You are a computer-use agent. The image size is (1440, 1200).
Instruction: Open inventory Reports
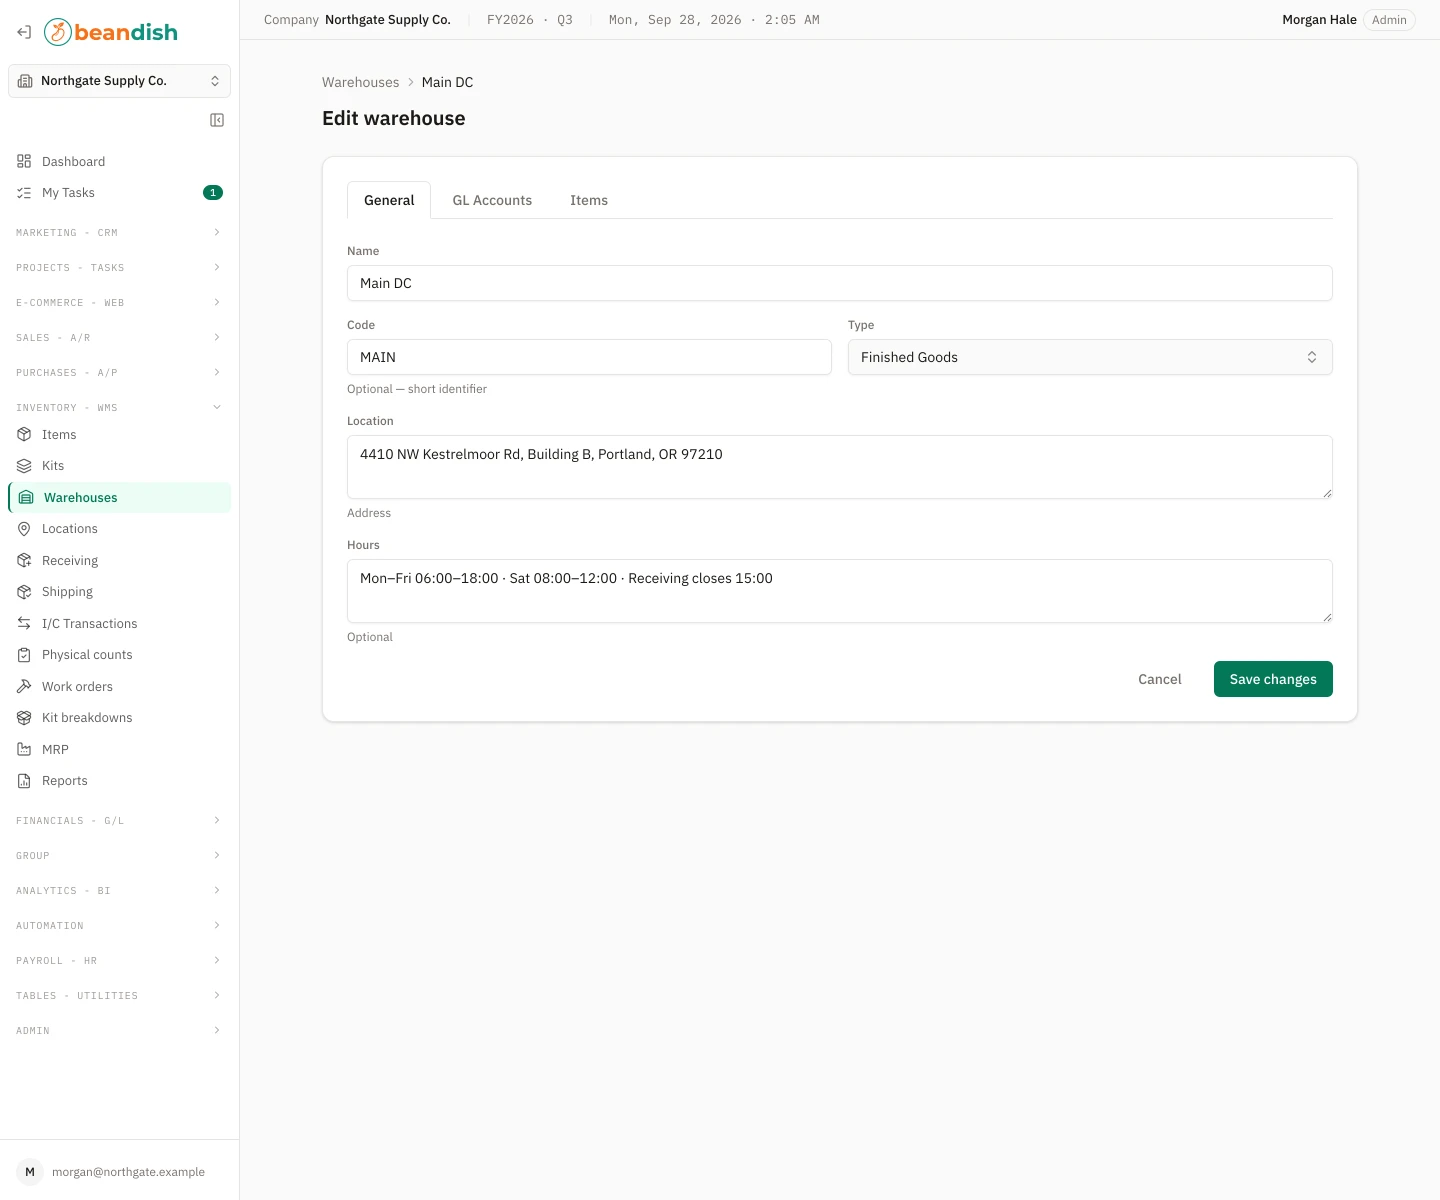coord(120,781)
